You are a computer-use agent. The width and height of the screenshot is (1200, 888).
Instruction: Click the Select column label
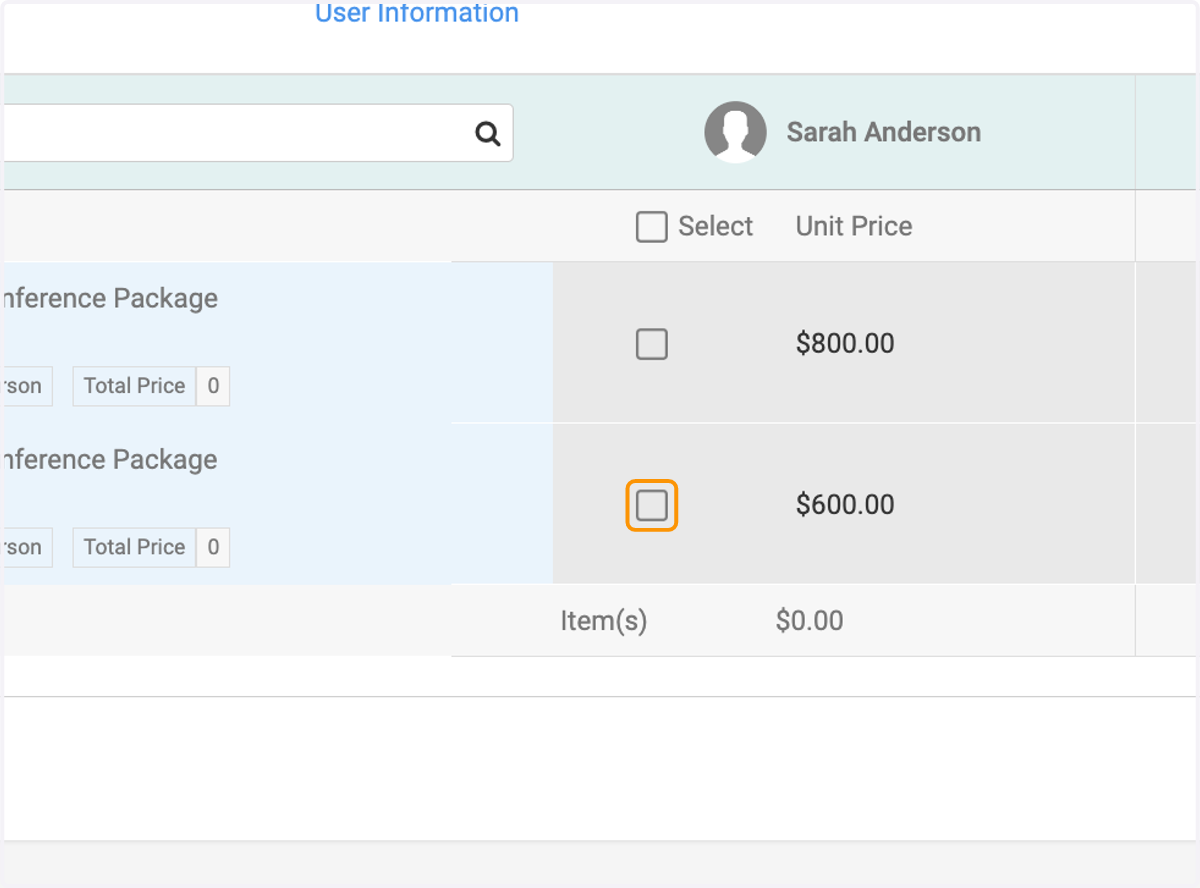point(715,226)
